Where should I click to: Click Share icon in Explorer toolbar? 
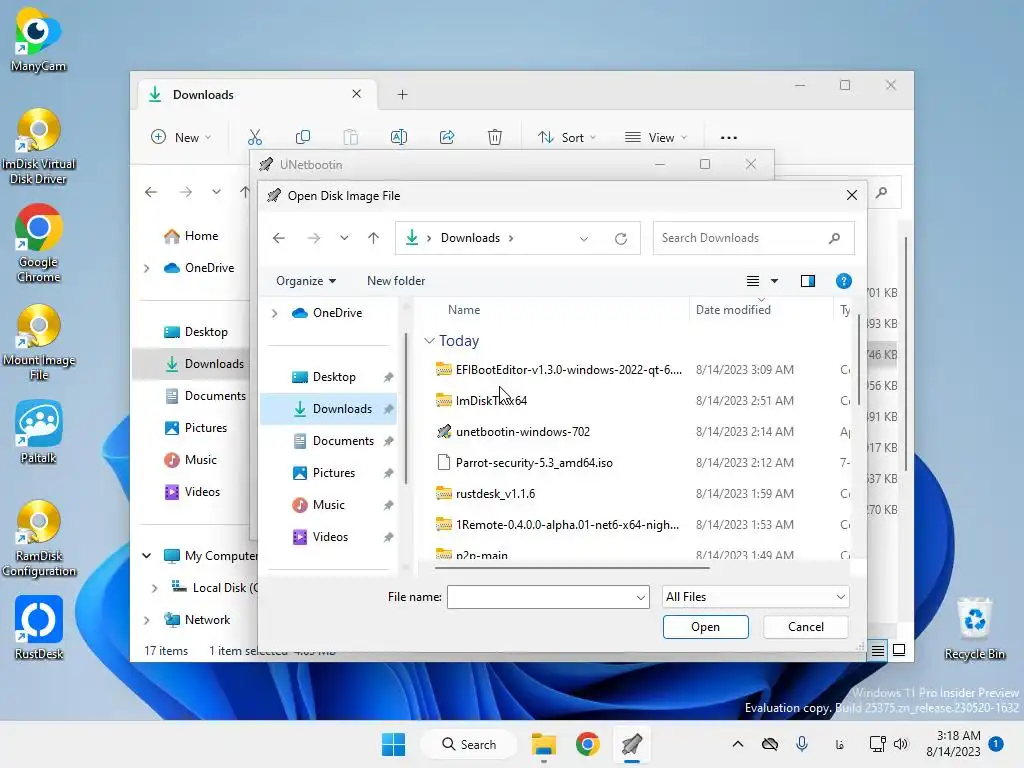point(447,137)
